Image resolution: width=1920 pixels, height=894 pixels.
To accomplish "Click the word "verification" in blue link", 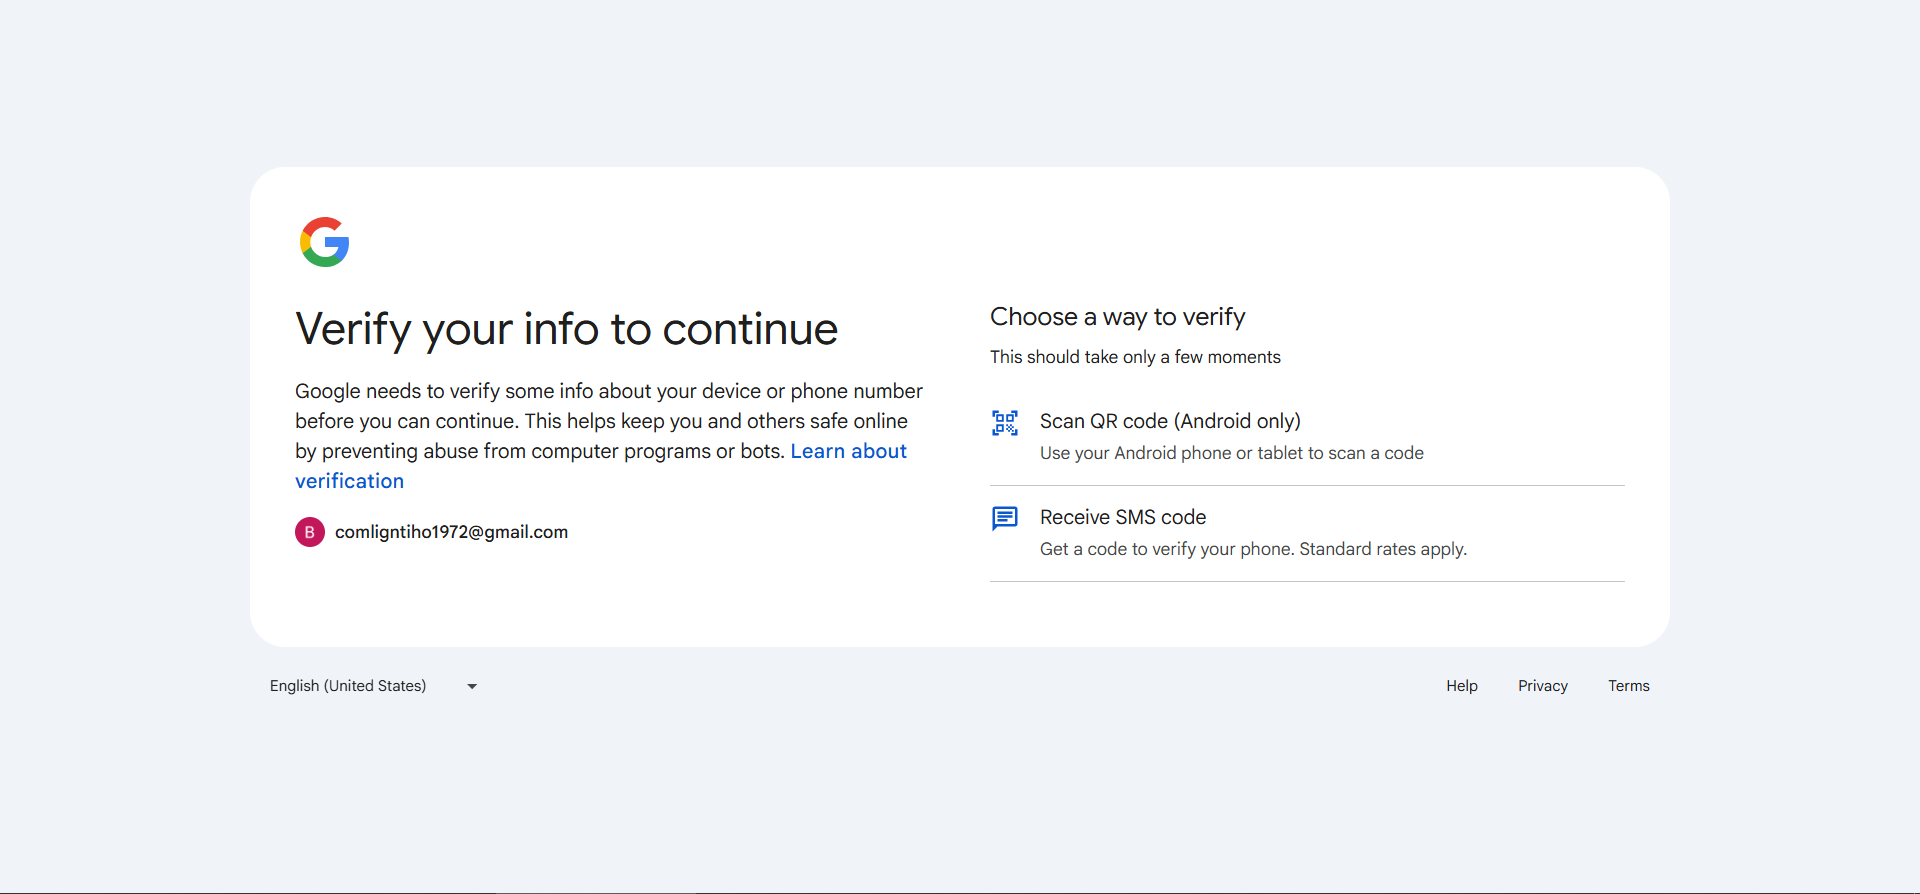I will click(349, 481).
